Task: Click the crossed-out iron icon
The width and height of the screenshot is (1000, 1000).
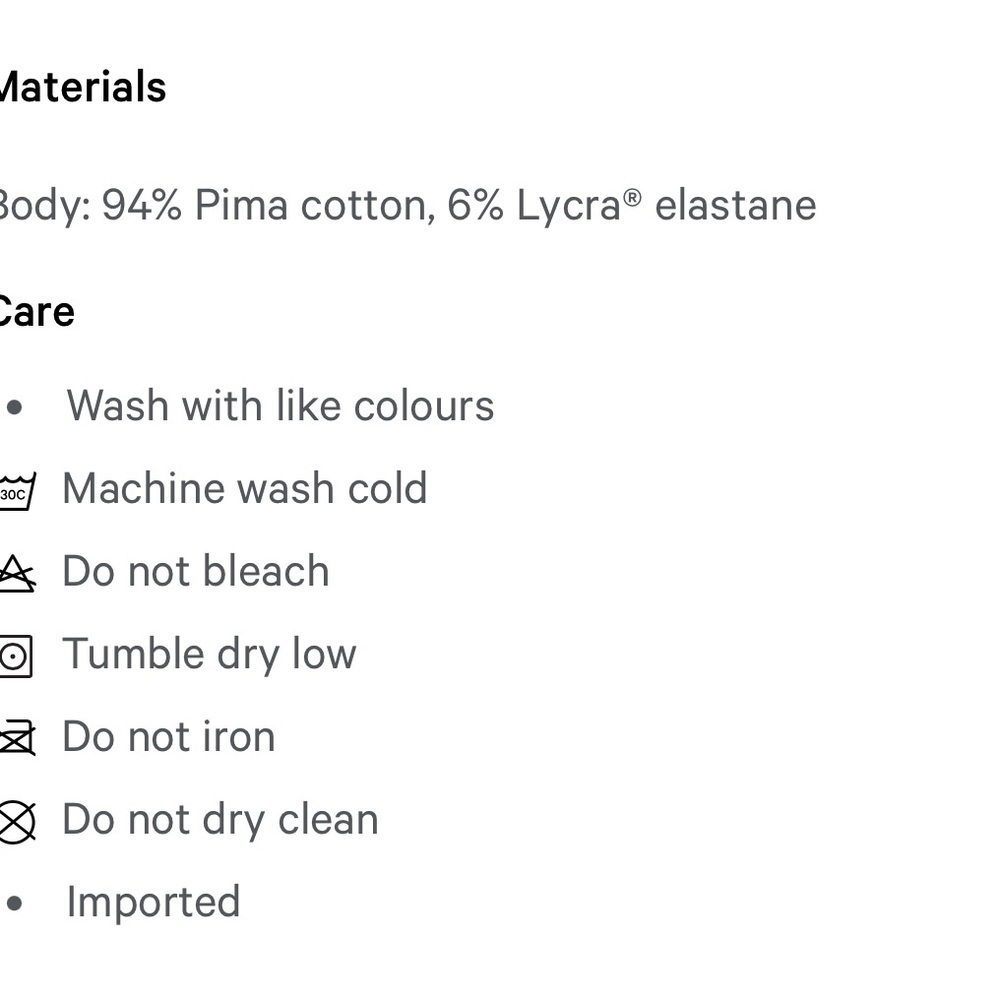Action: tap(17, 738)
